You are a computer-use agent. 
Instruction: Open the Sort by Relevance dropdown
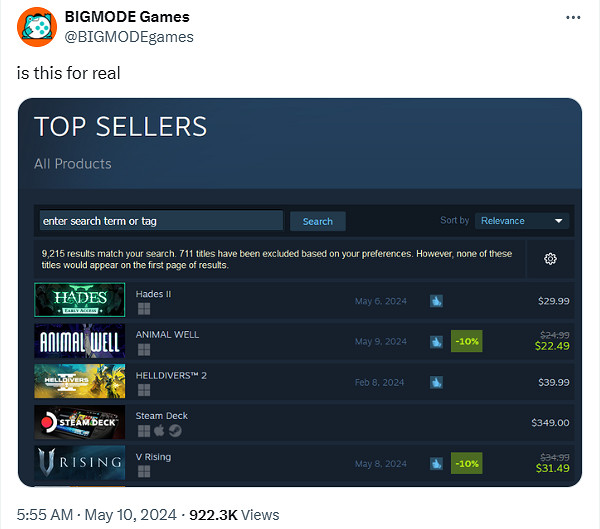point(522,220)
